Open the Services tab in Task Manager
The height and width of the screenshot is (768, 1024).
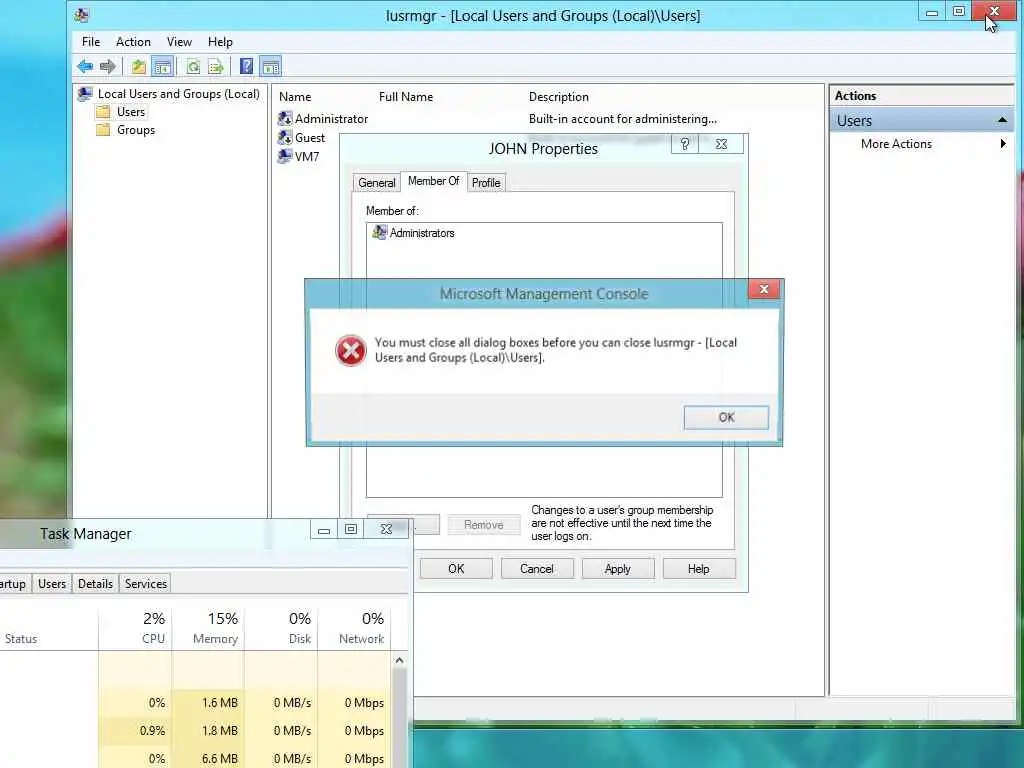pos(146,584)
